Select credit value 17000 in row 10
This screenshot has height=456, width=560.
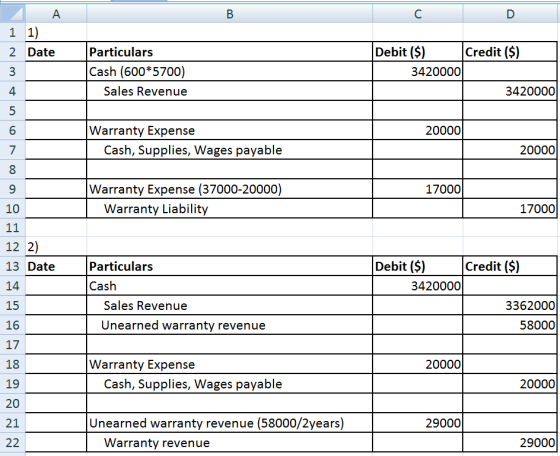(x=510, y=209)
